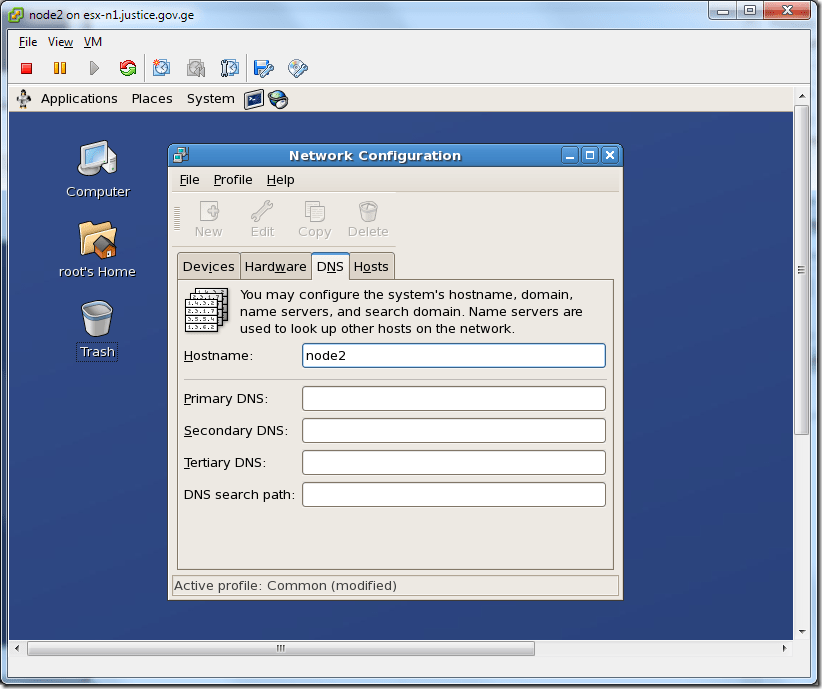Image resolution: width=822 pixels, height=689 pixels.
Task: Select the Edit wrench tool
Action: coord(261,218)
